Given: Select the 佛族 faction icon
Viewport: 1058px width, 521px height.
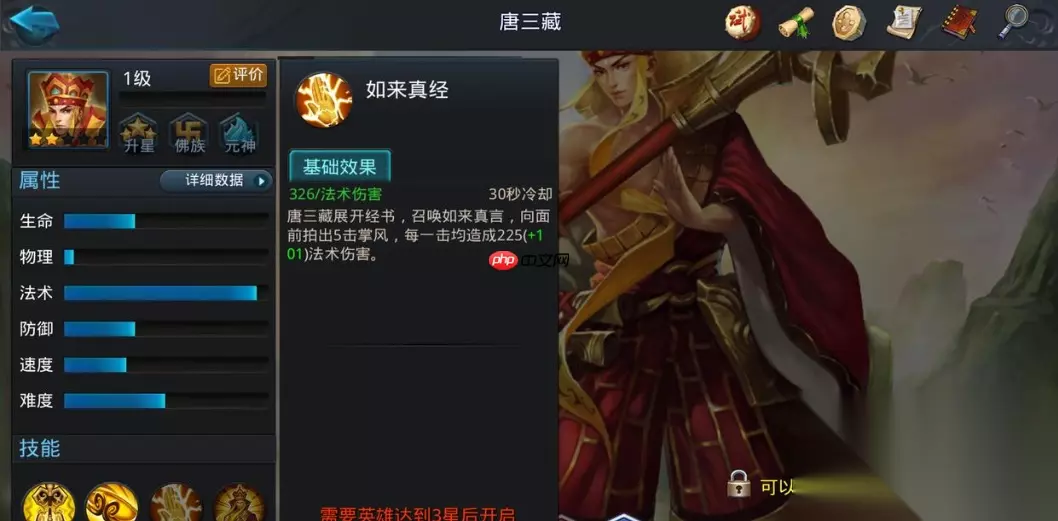Looking at the screenshot, I should click(x=190, y=132).
